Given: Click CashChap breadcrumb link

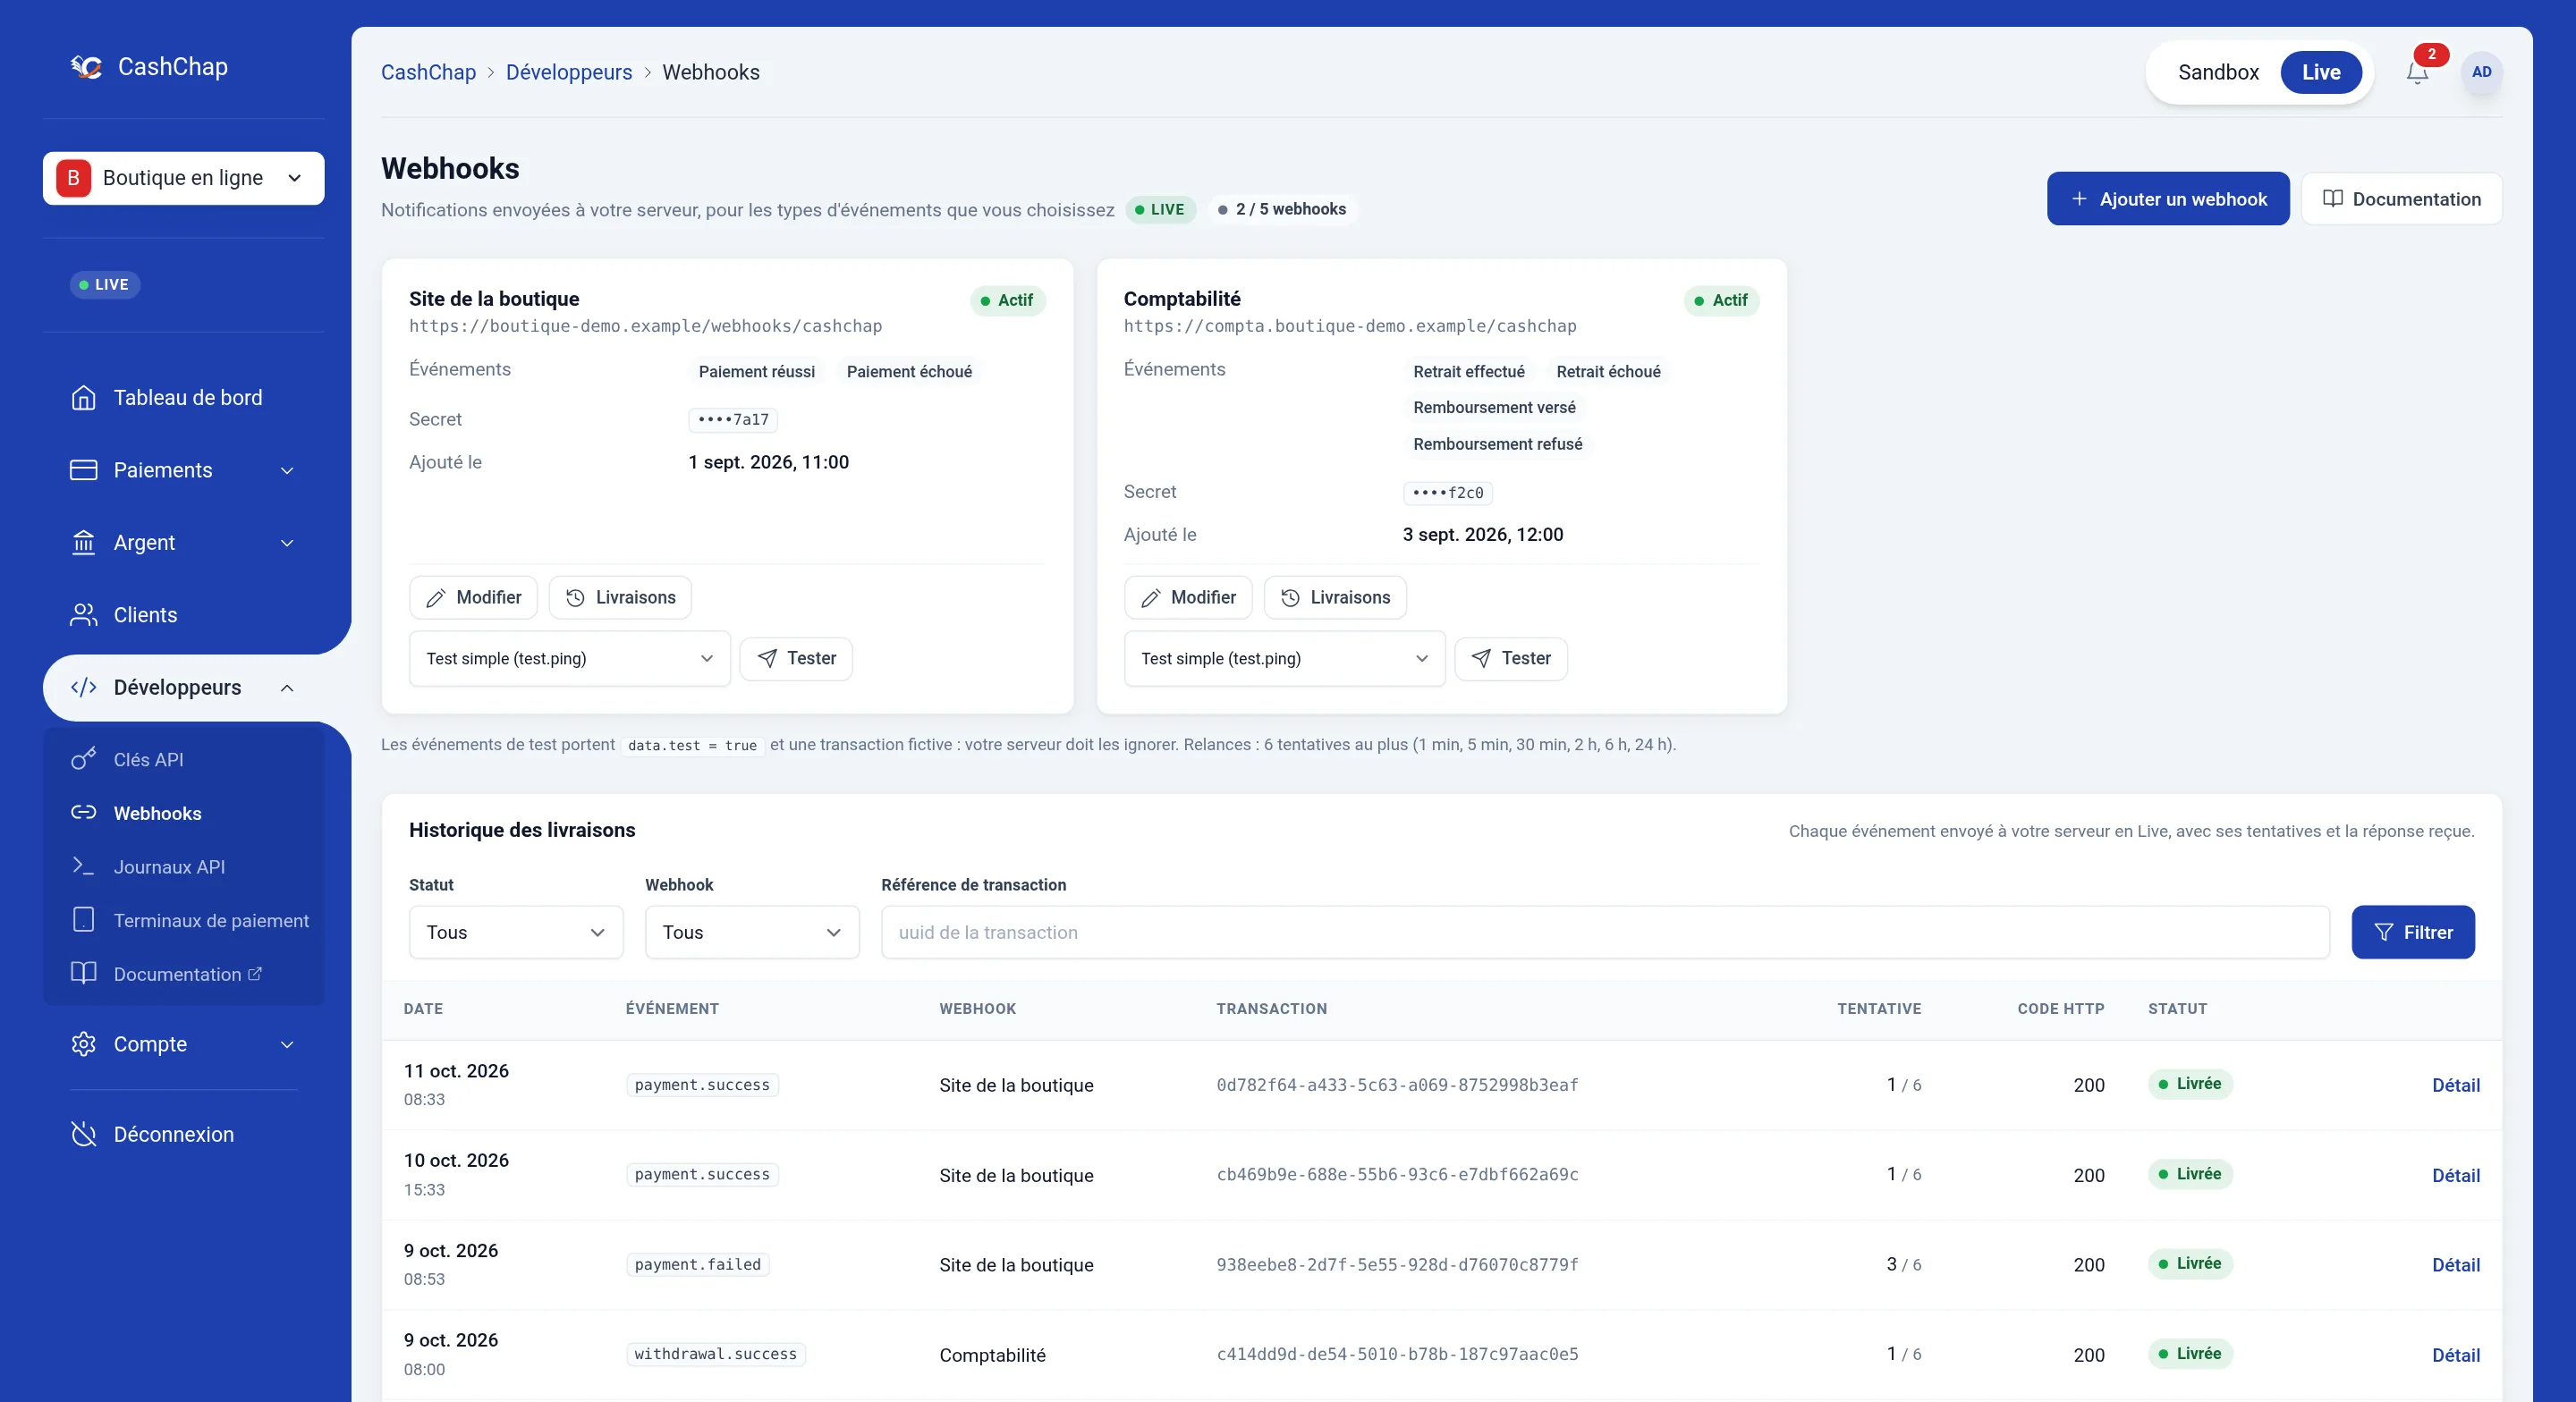Looking at the screenshot, I should [428, 72].
